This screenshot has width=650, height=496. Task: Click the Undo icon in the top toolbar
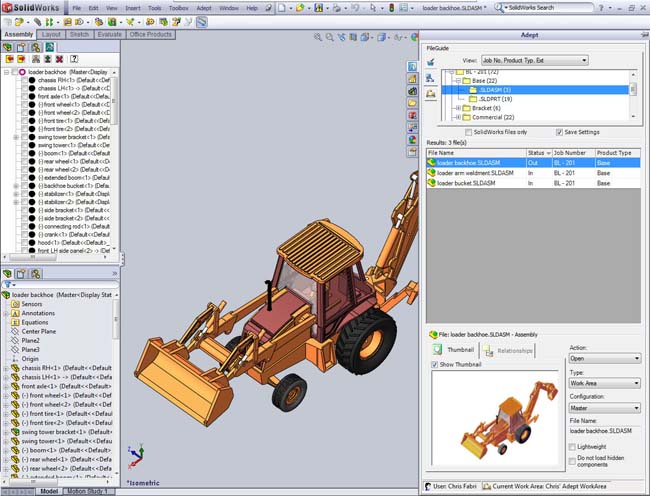tap(355, 8)
